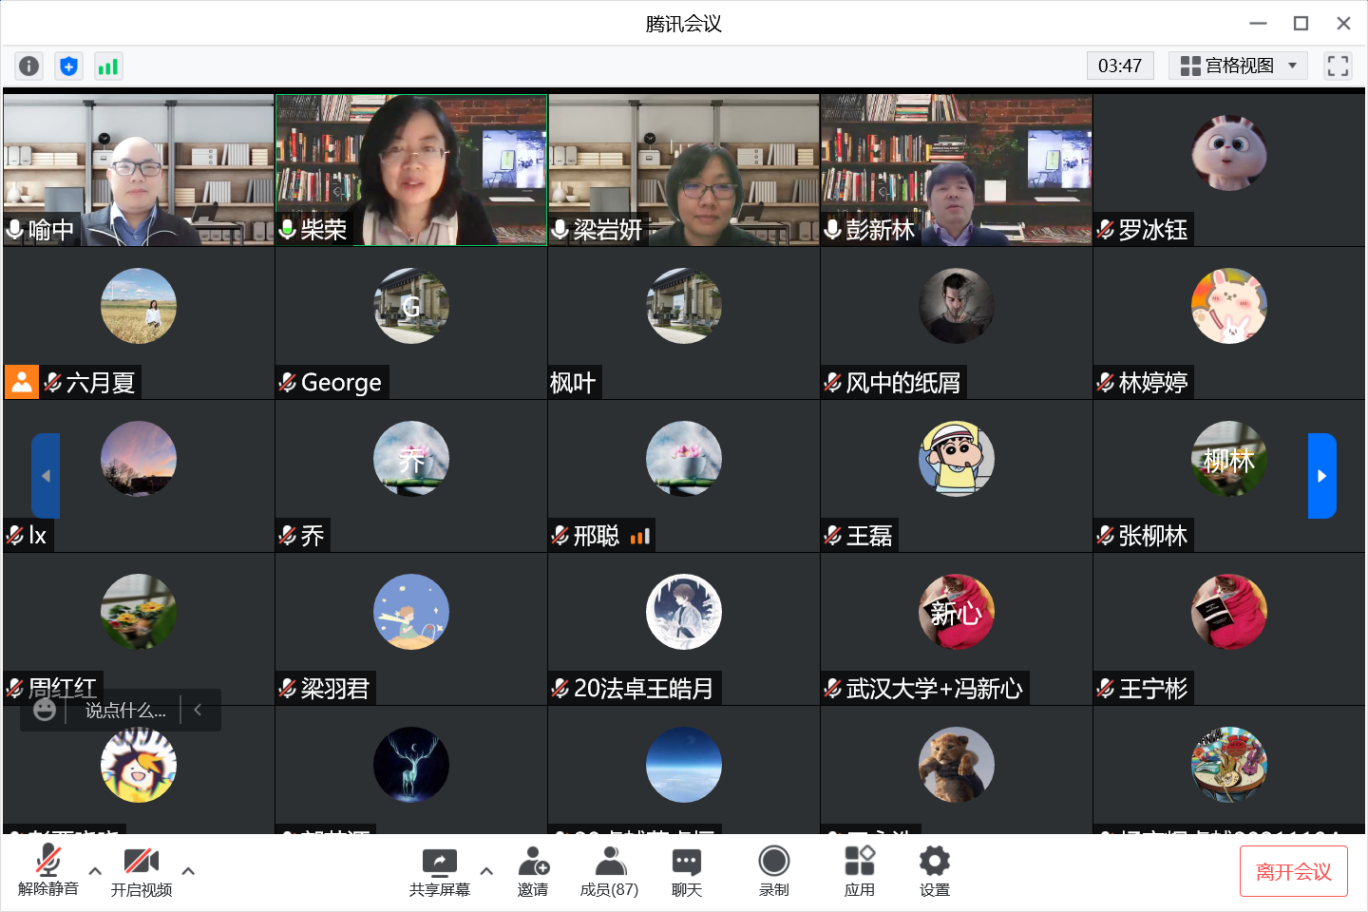The width and height of the screenshot is (1368, 912).
Task: Open the Apps (应用) panel
Action: pos(859,871)
